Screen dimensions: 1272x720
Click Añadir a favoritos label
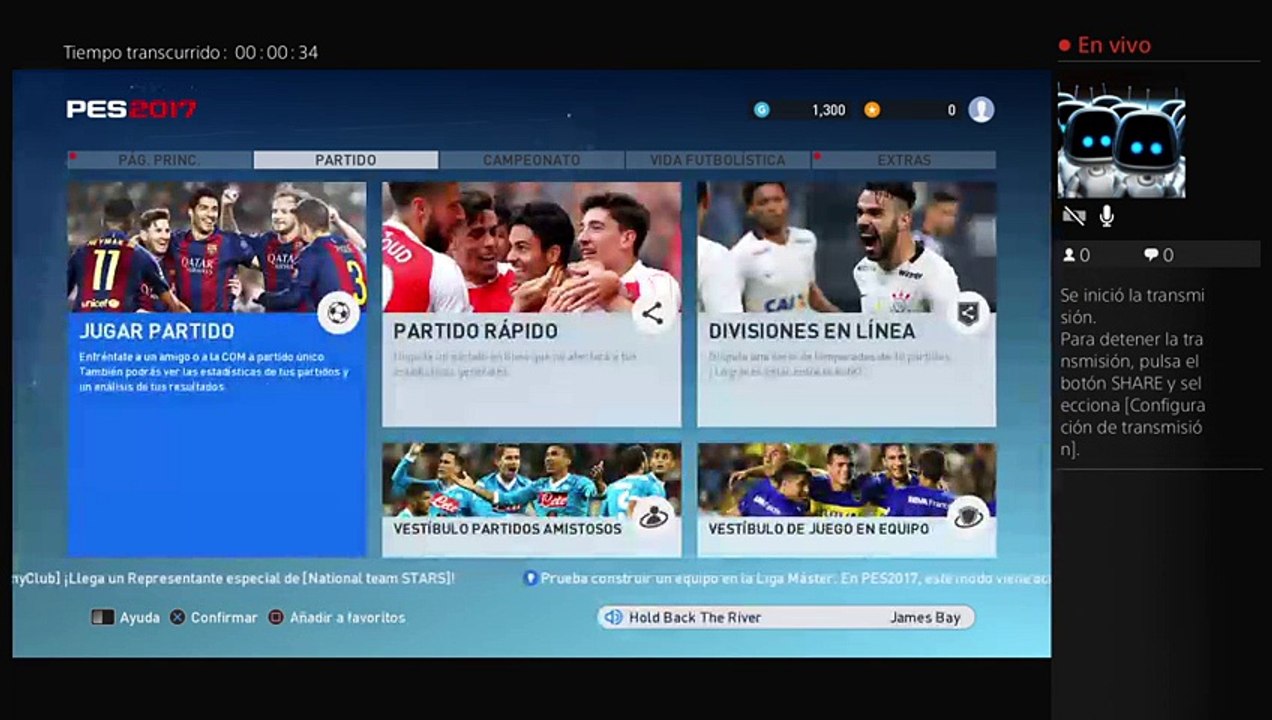[347, 618]
